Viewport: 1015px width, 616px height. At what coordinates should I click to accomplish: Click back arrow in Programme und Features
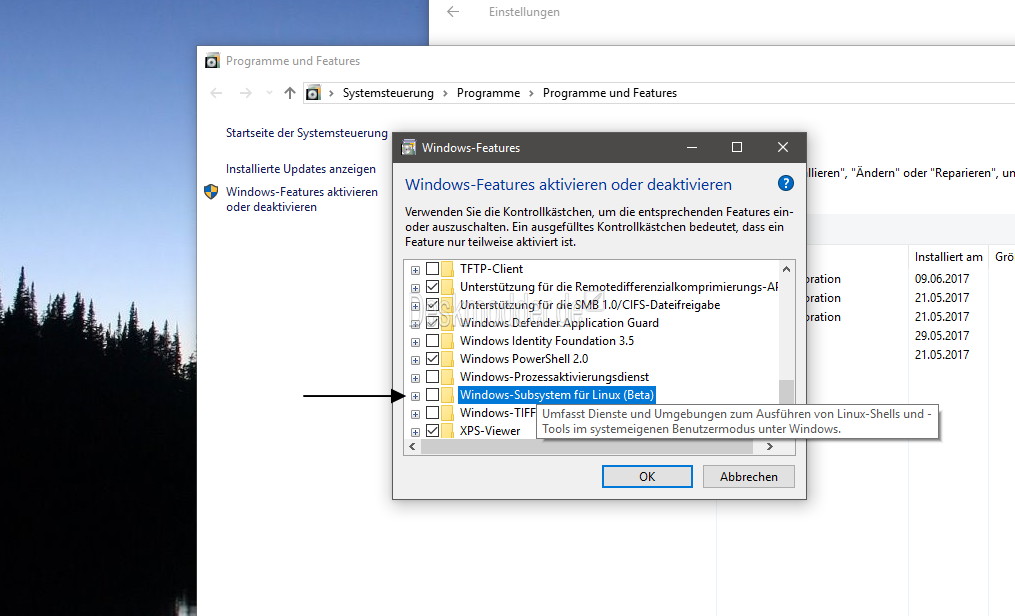(216, 93)
